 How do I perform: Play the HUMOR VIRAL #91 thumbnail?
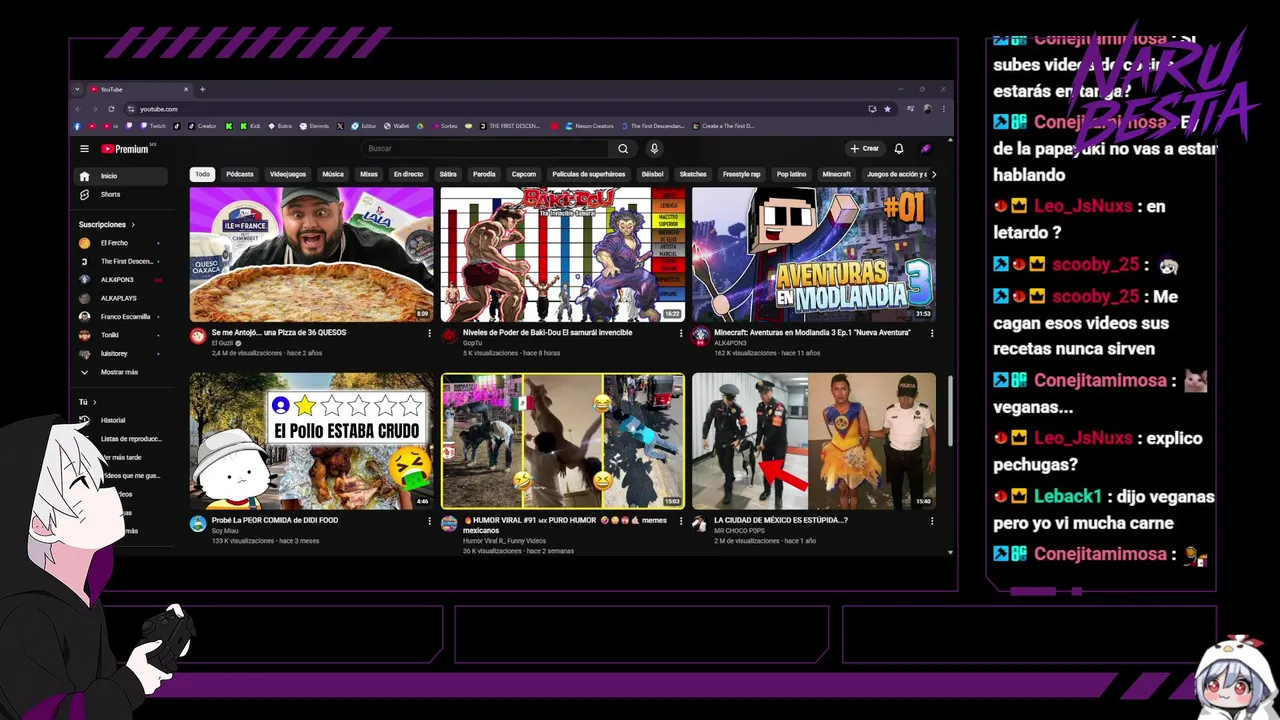coord(563,441)
